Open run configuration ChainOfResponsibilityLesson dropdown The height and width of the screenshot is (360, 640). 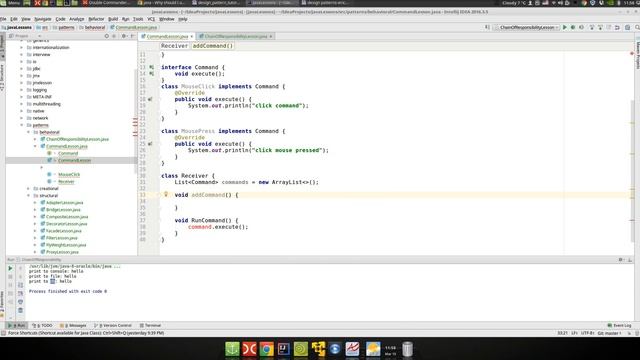tap(527, 27)
